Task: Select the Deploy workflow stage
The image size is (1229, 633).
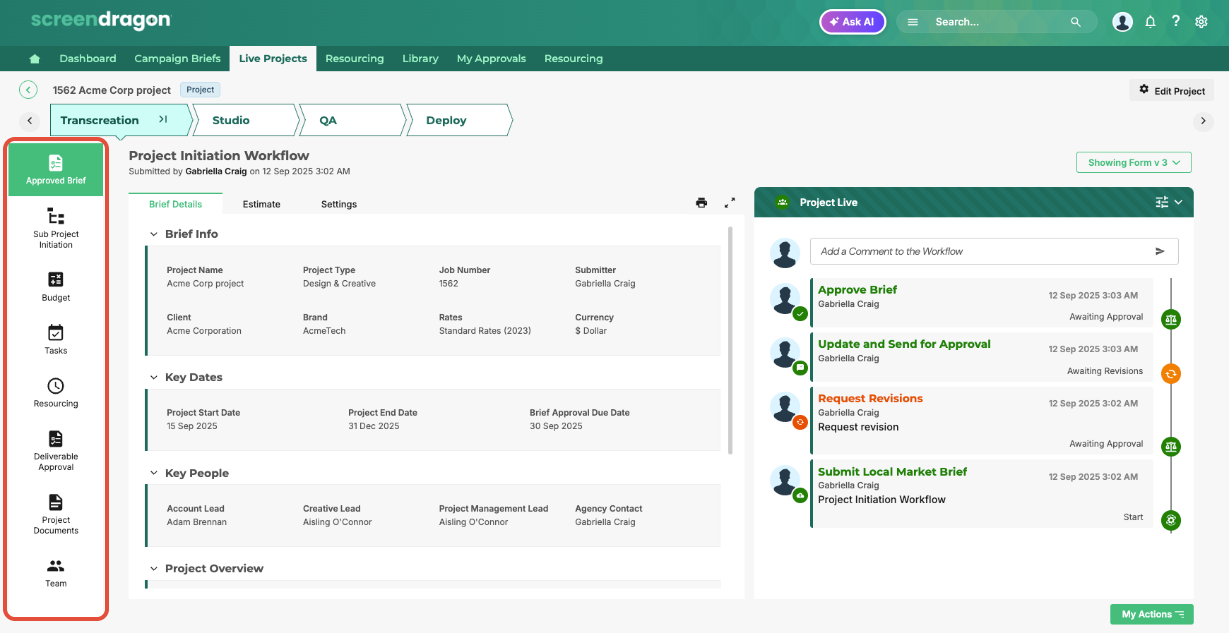Action: click(x=459, y=120)
